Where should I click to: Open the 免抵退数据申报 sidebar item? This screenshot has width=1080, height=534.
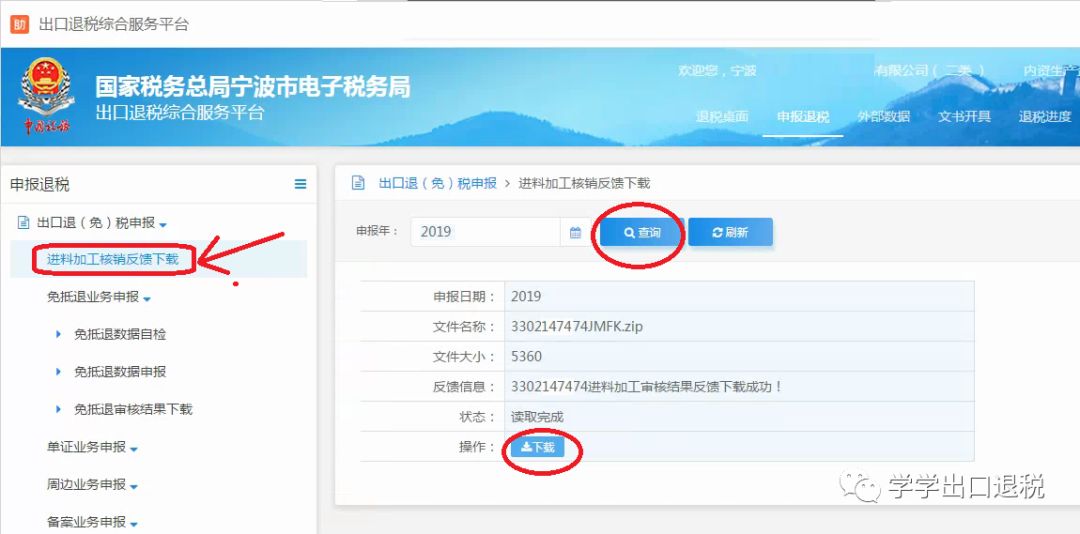pyautogui.click(x=120, y=371)
